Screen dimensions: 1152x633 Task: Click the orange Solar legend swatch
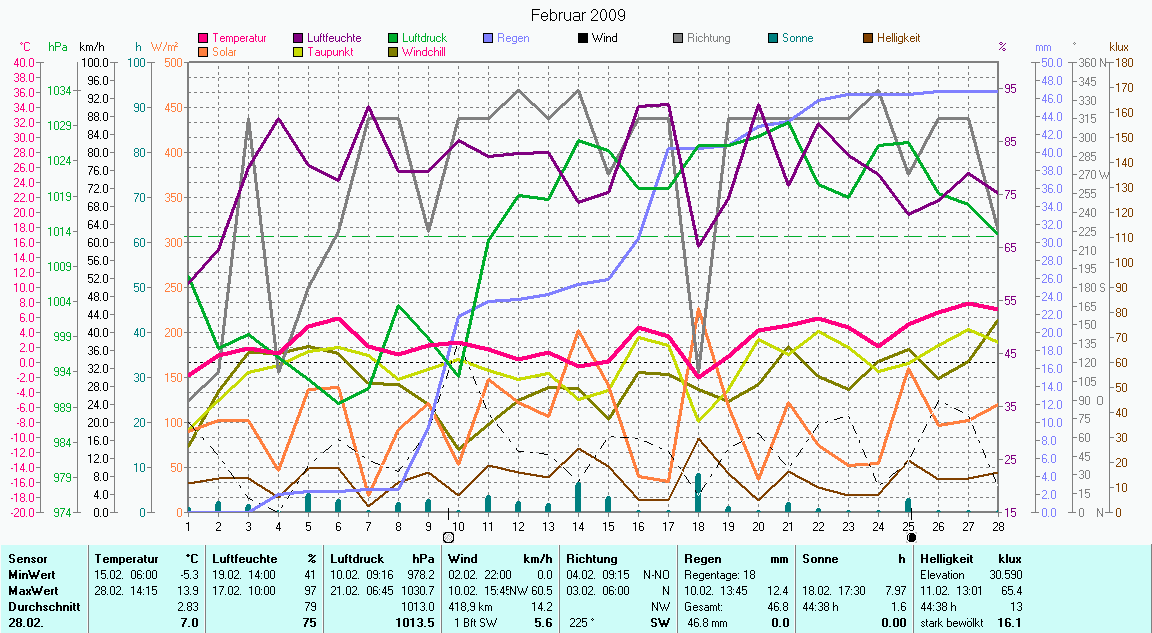pos(205,51)
